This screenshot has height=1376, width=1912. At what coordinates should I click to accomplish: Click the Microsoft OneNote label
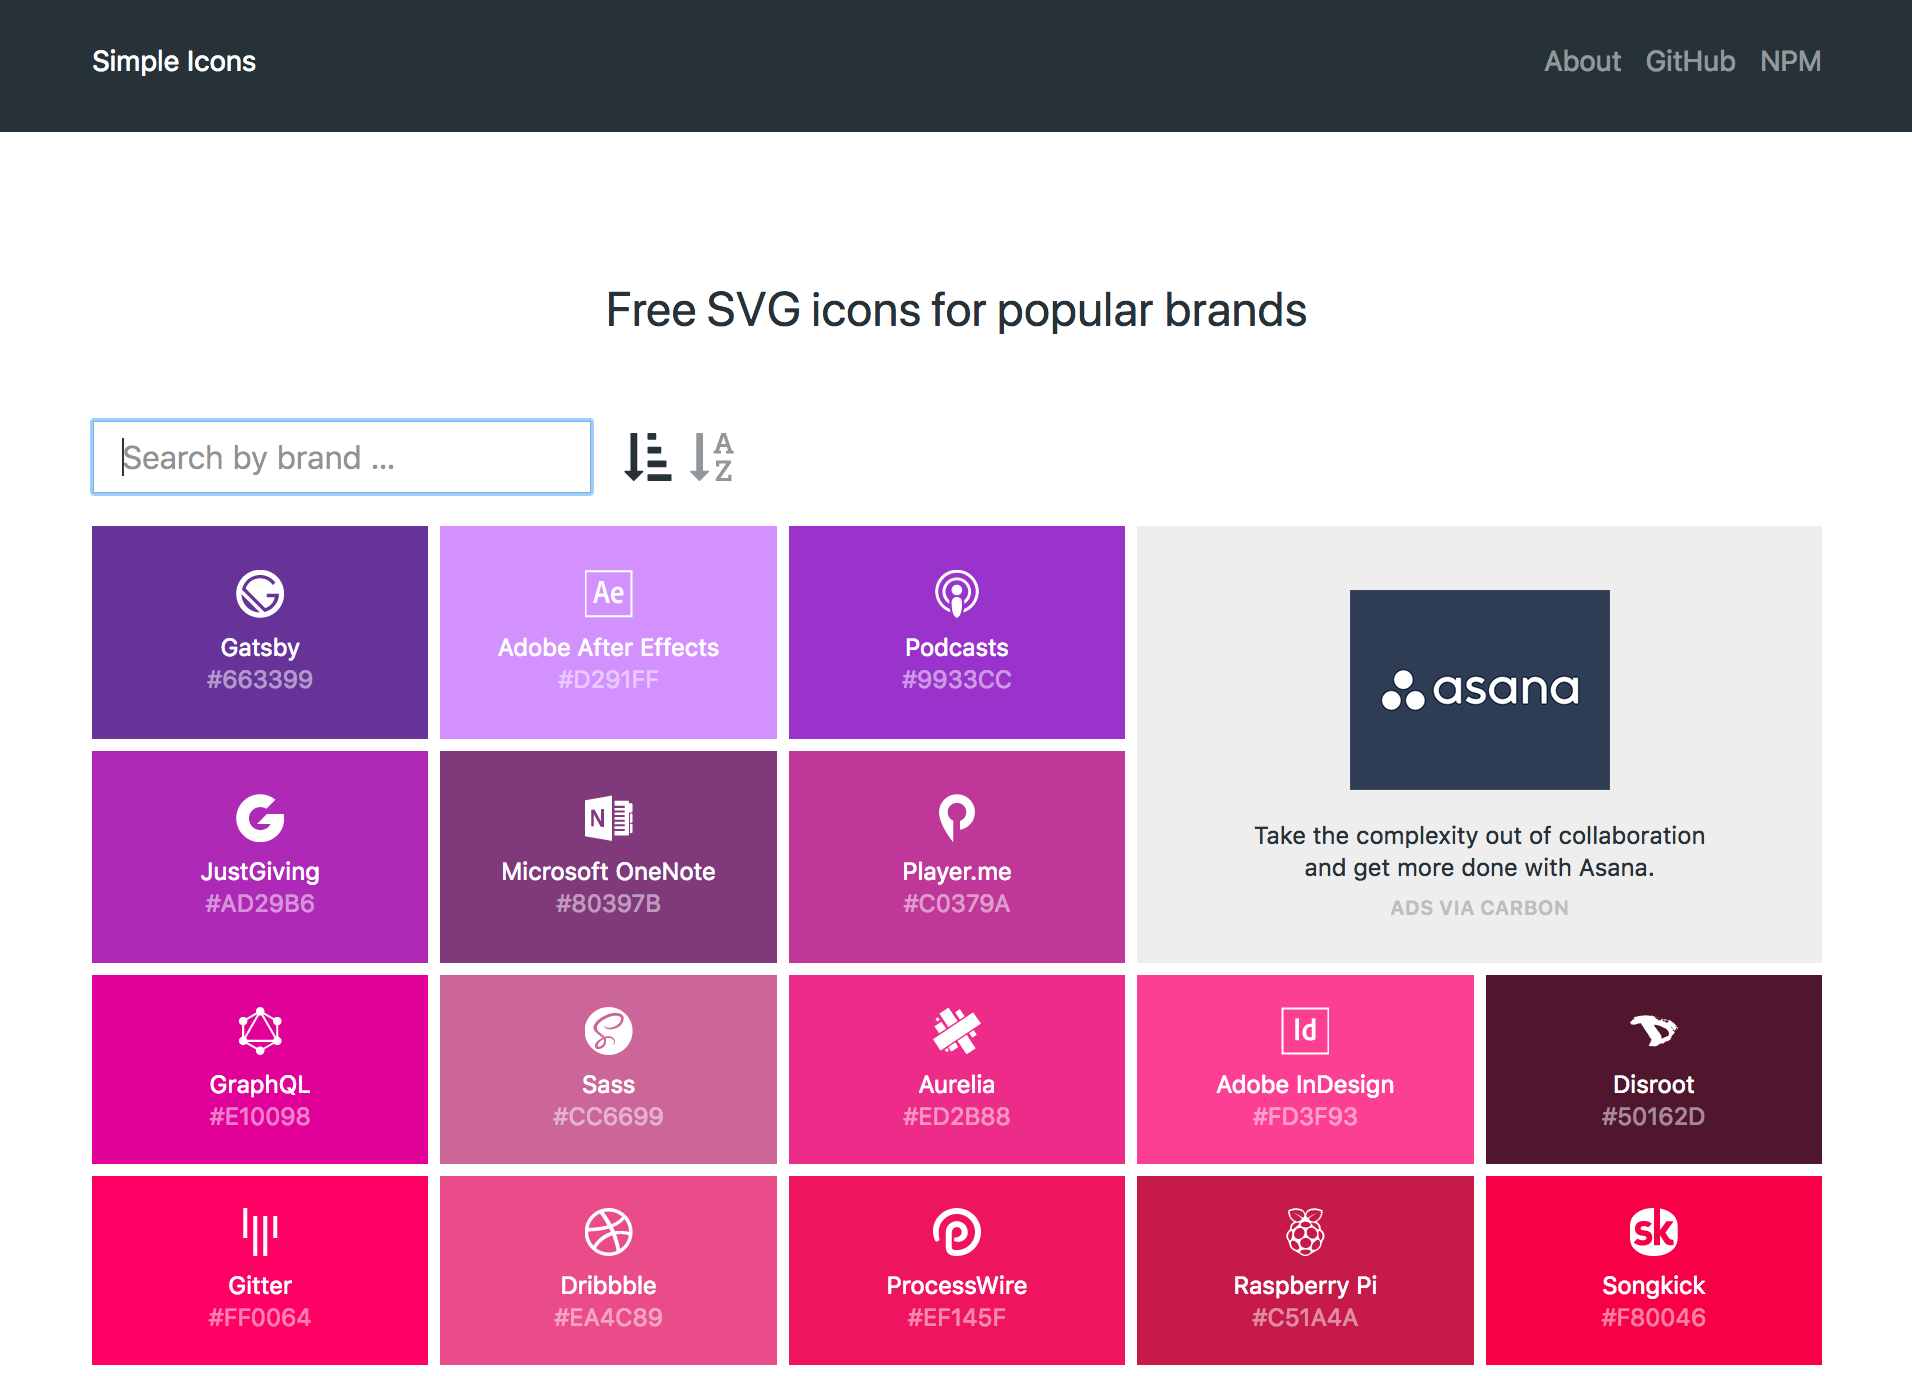pos(608,872)
